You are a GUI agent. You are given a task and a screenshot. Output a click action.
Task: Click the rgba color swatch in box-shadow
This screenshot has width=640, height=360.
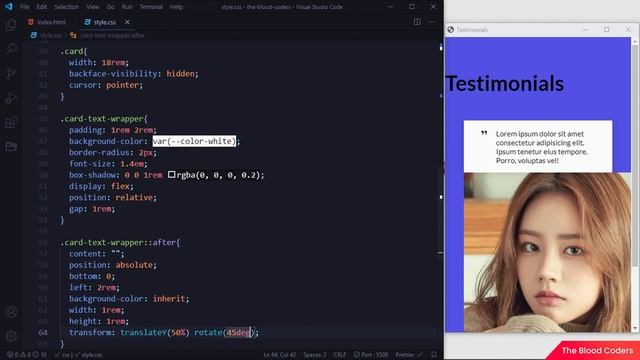pos(171,175)
